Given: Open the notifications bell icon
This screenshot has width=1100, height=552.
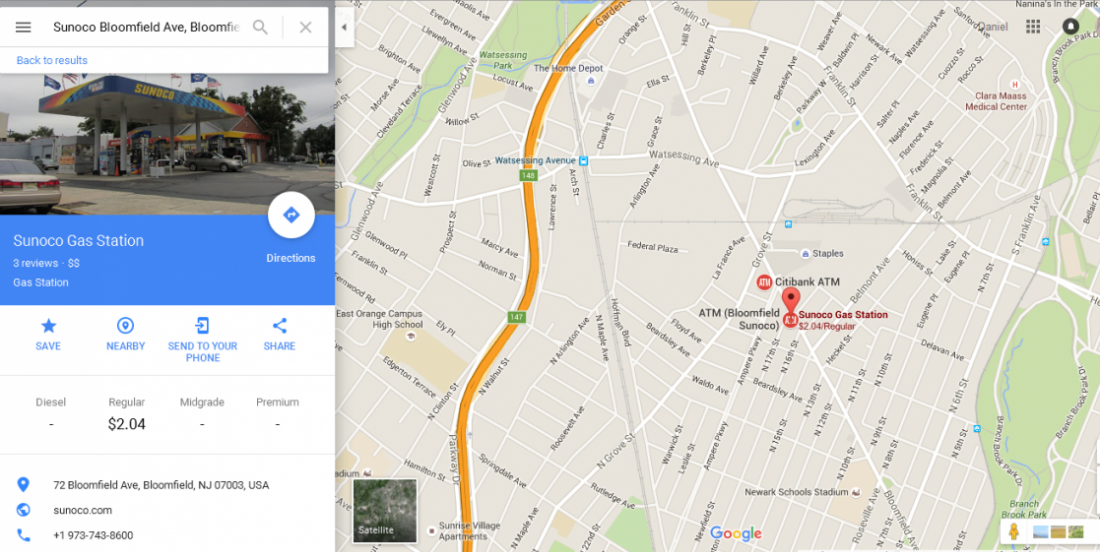Looking at the screenshot, I should (x=1070, y=27).
